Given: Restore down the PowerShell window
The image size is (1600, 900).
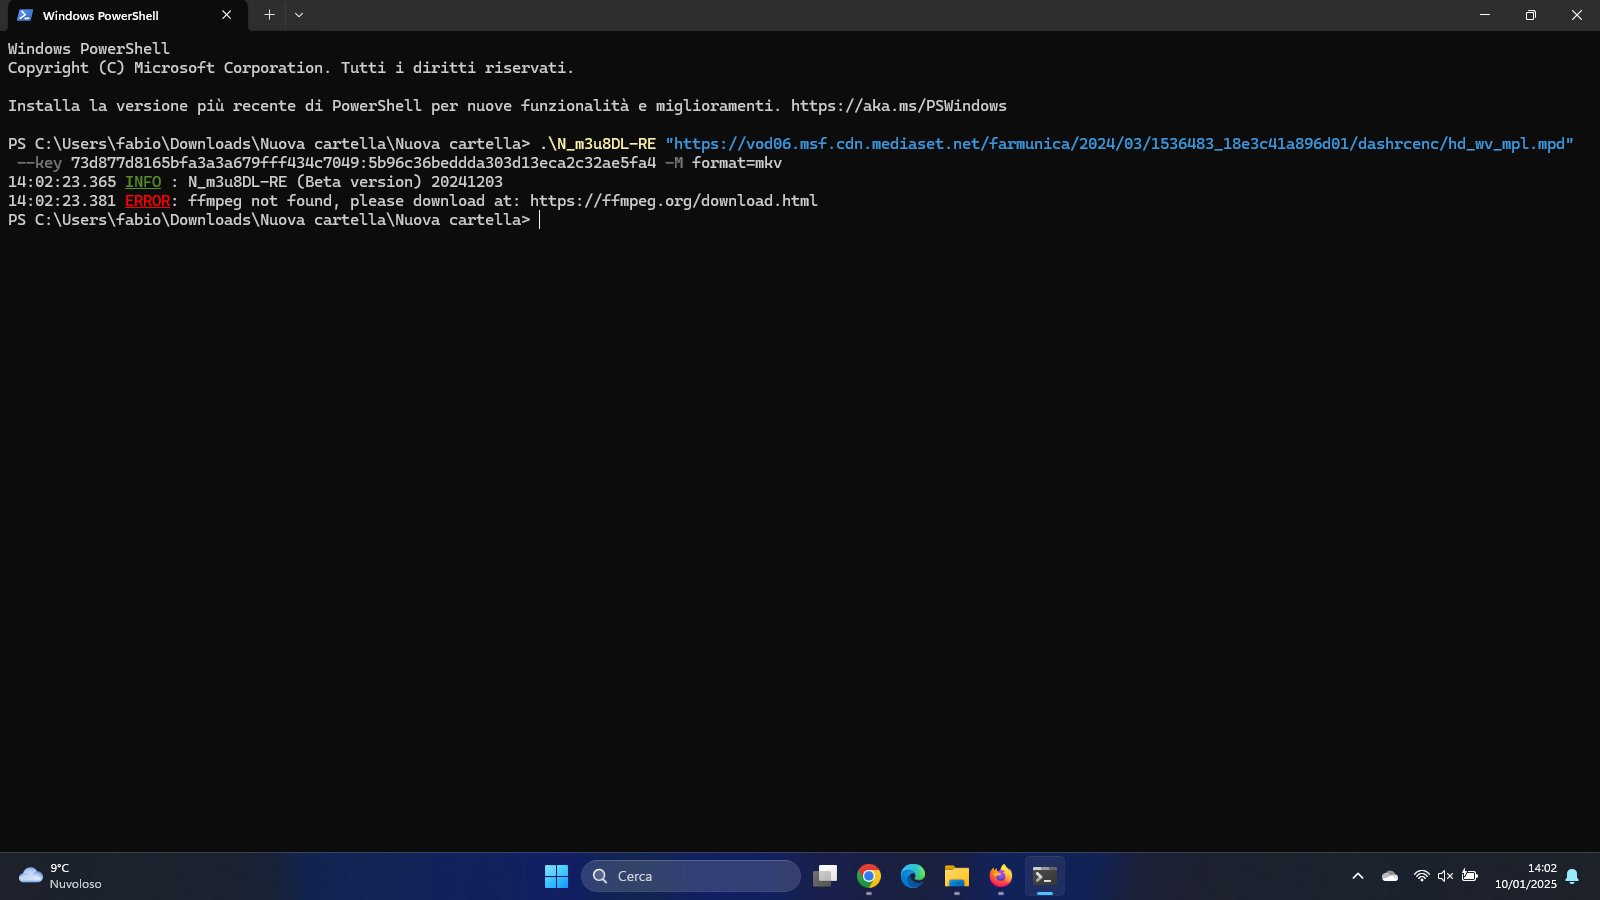Looking at the screenshot, I should click(x=1530, y=15).
